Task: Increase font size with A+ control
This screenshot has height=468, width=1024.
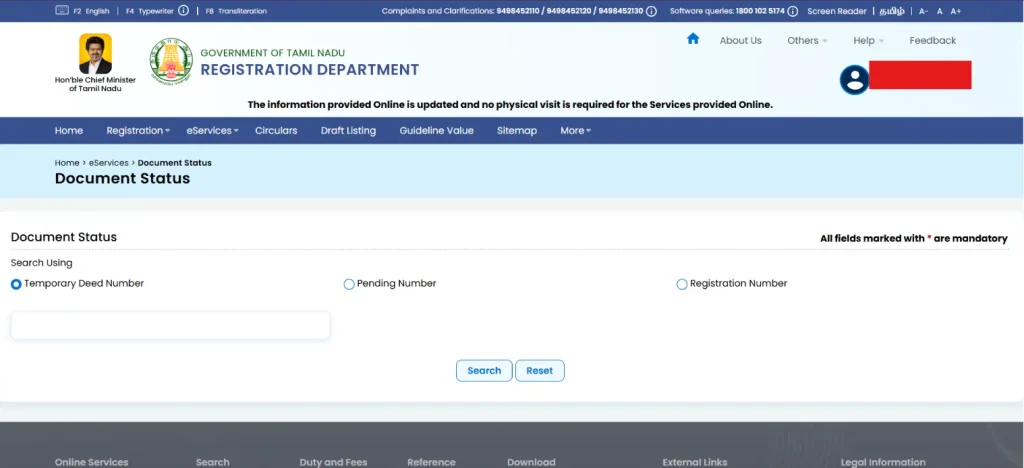Action: click(x=955, y=11)
